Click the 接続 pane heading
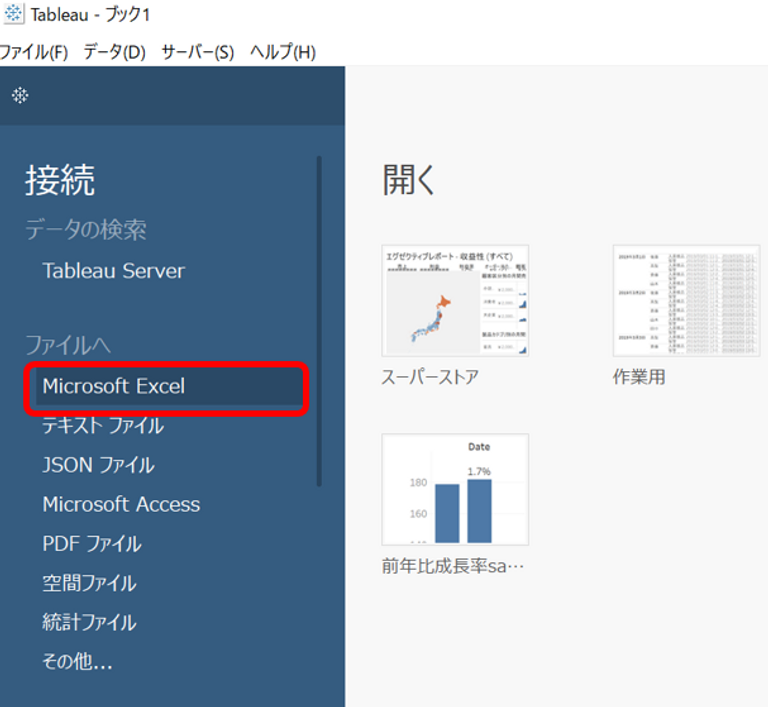Viewport: 768px width, 707px height. point(60,180)
